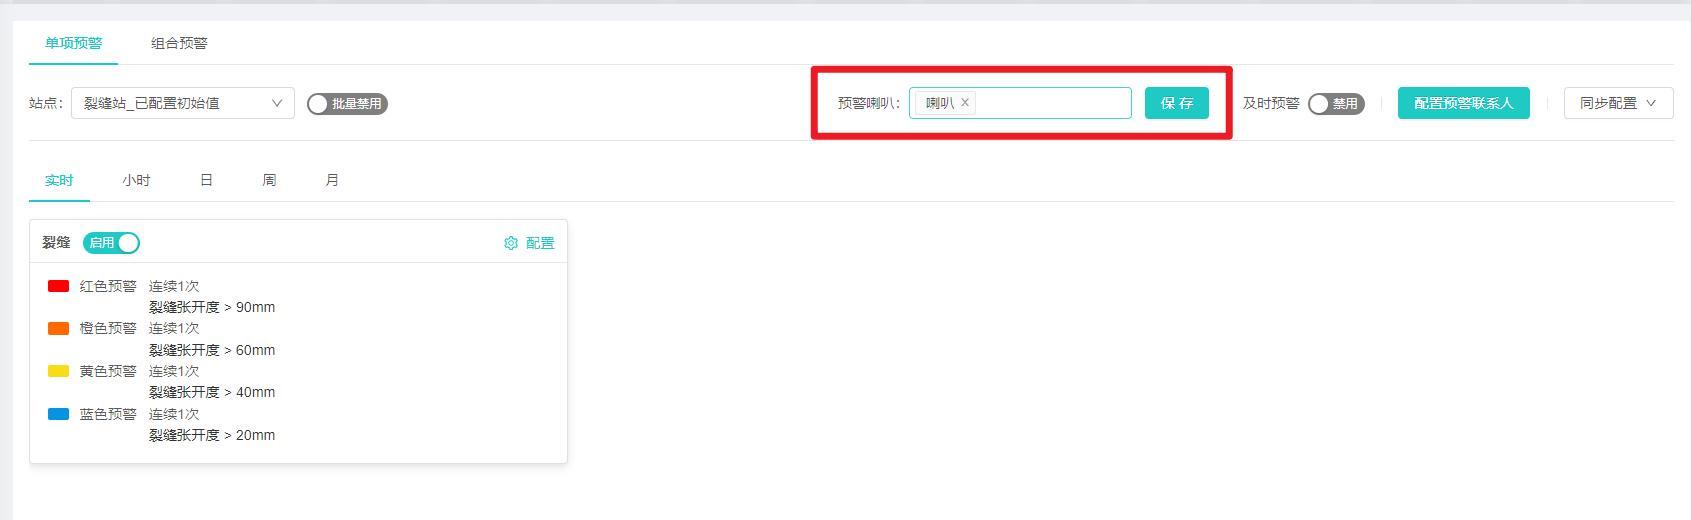Image resolution: width=1691 pixels, height=520 pixels.
Task: Click the red 红色预警 color swatch
Action: 58,286
